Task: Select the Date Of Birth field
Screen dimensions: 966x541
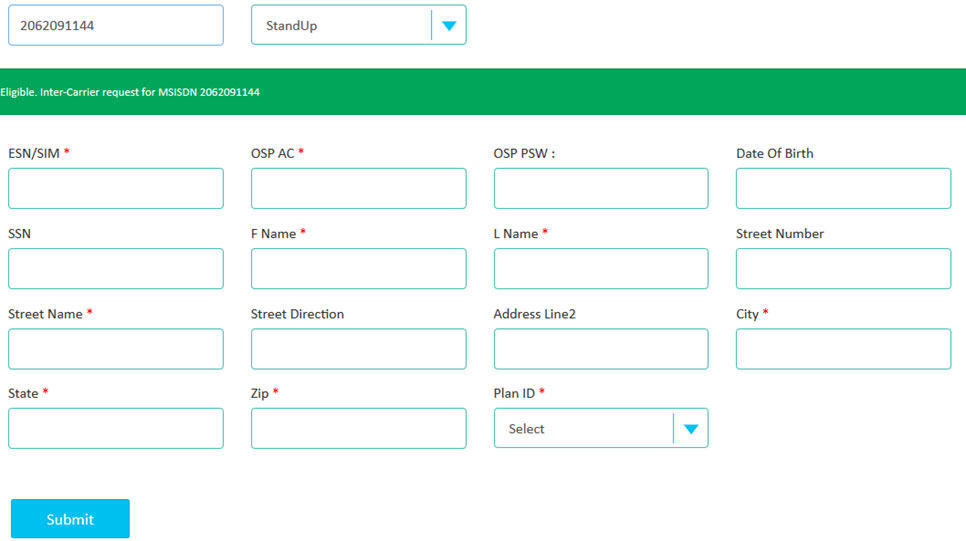Action: [843, 189]
